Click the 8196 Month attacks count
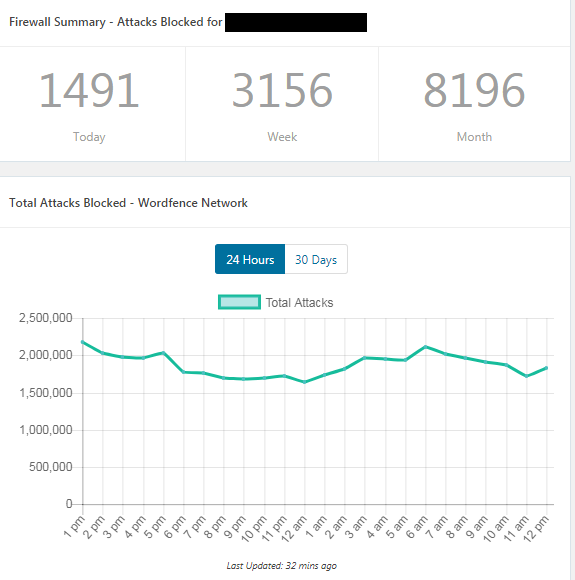The image size is (575, 580). coord(474,90)
